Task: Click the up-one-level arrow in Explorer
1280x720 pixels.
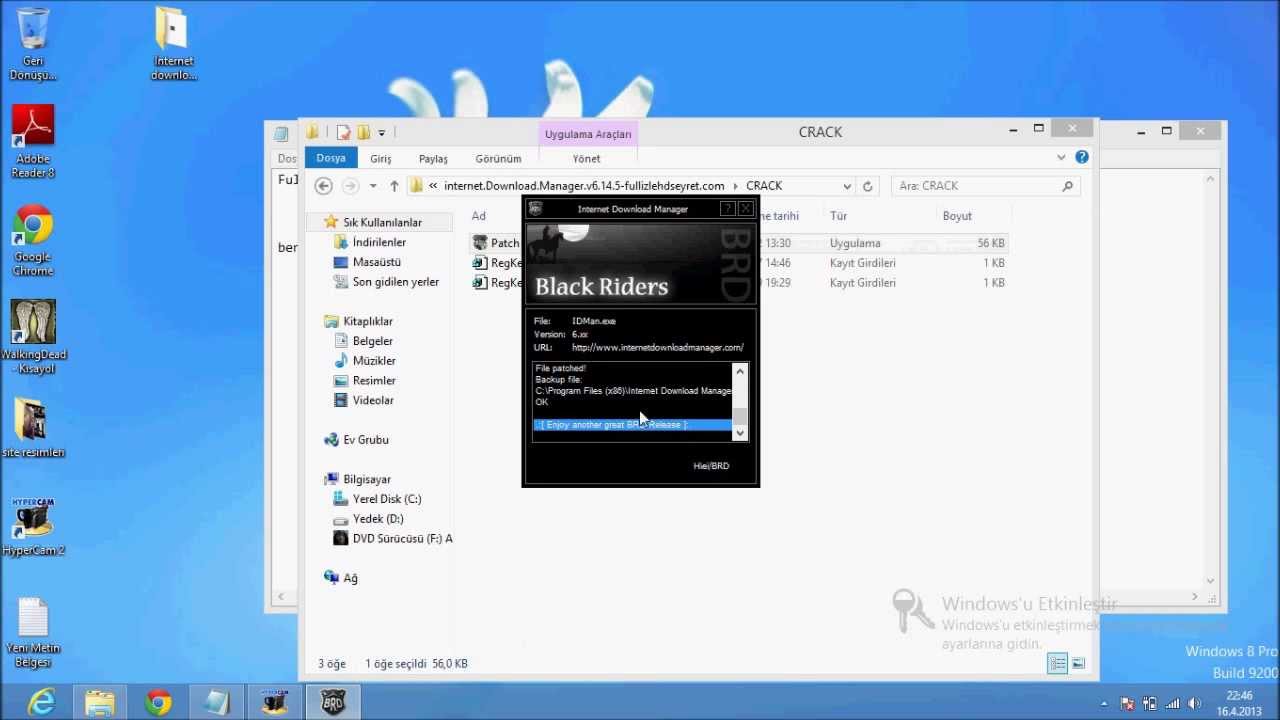Action: click(394, 186)
